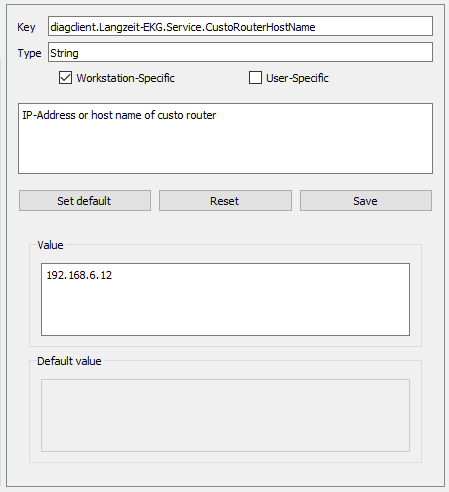Click the Set default button
This screenshot has height=492, width=449.
(85, 201)
